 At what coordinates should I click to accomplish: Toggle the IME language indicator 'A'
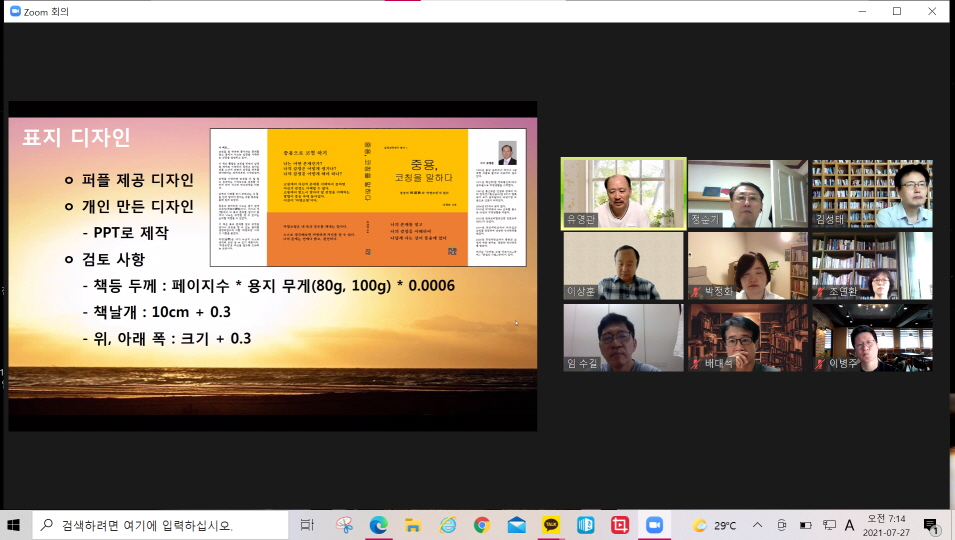(849, 524)
